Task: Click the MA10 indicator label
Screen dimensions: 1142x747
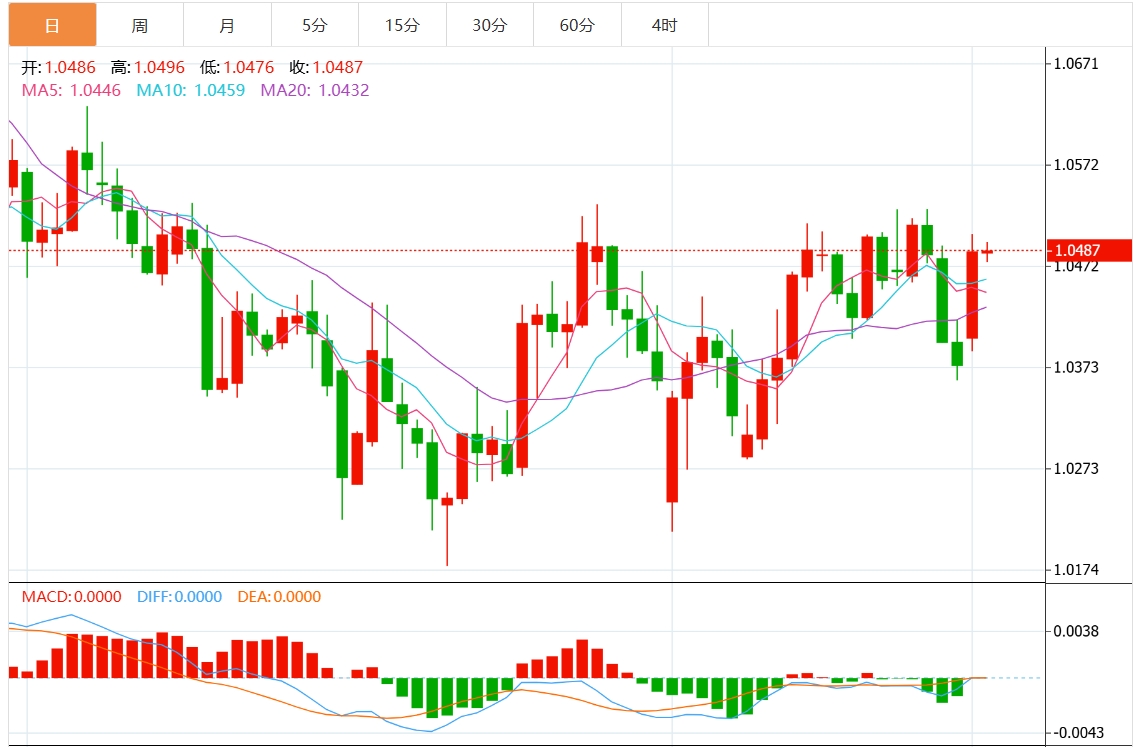Action: [191, 90]
